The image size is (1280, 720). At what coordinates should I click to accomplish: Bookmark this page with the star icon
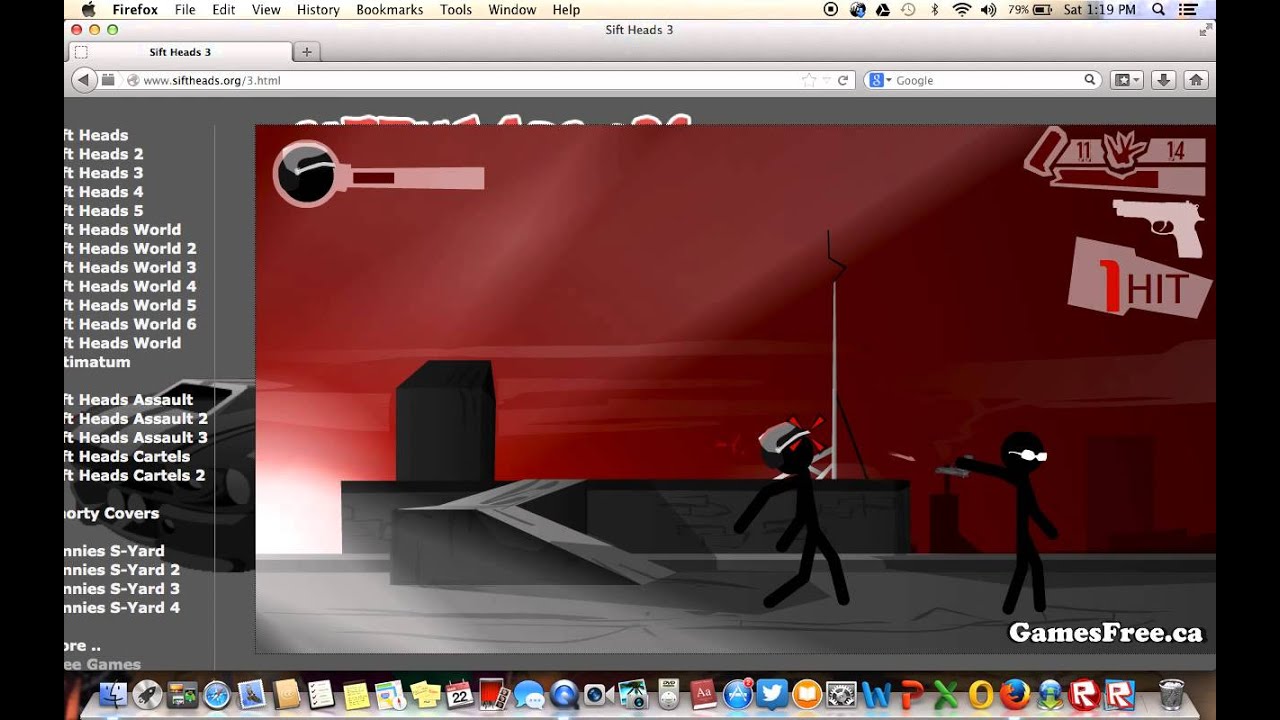[x=809, y=80]
